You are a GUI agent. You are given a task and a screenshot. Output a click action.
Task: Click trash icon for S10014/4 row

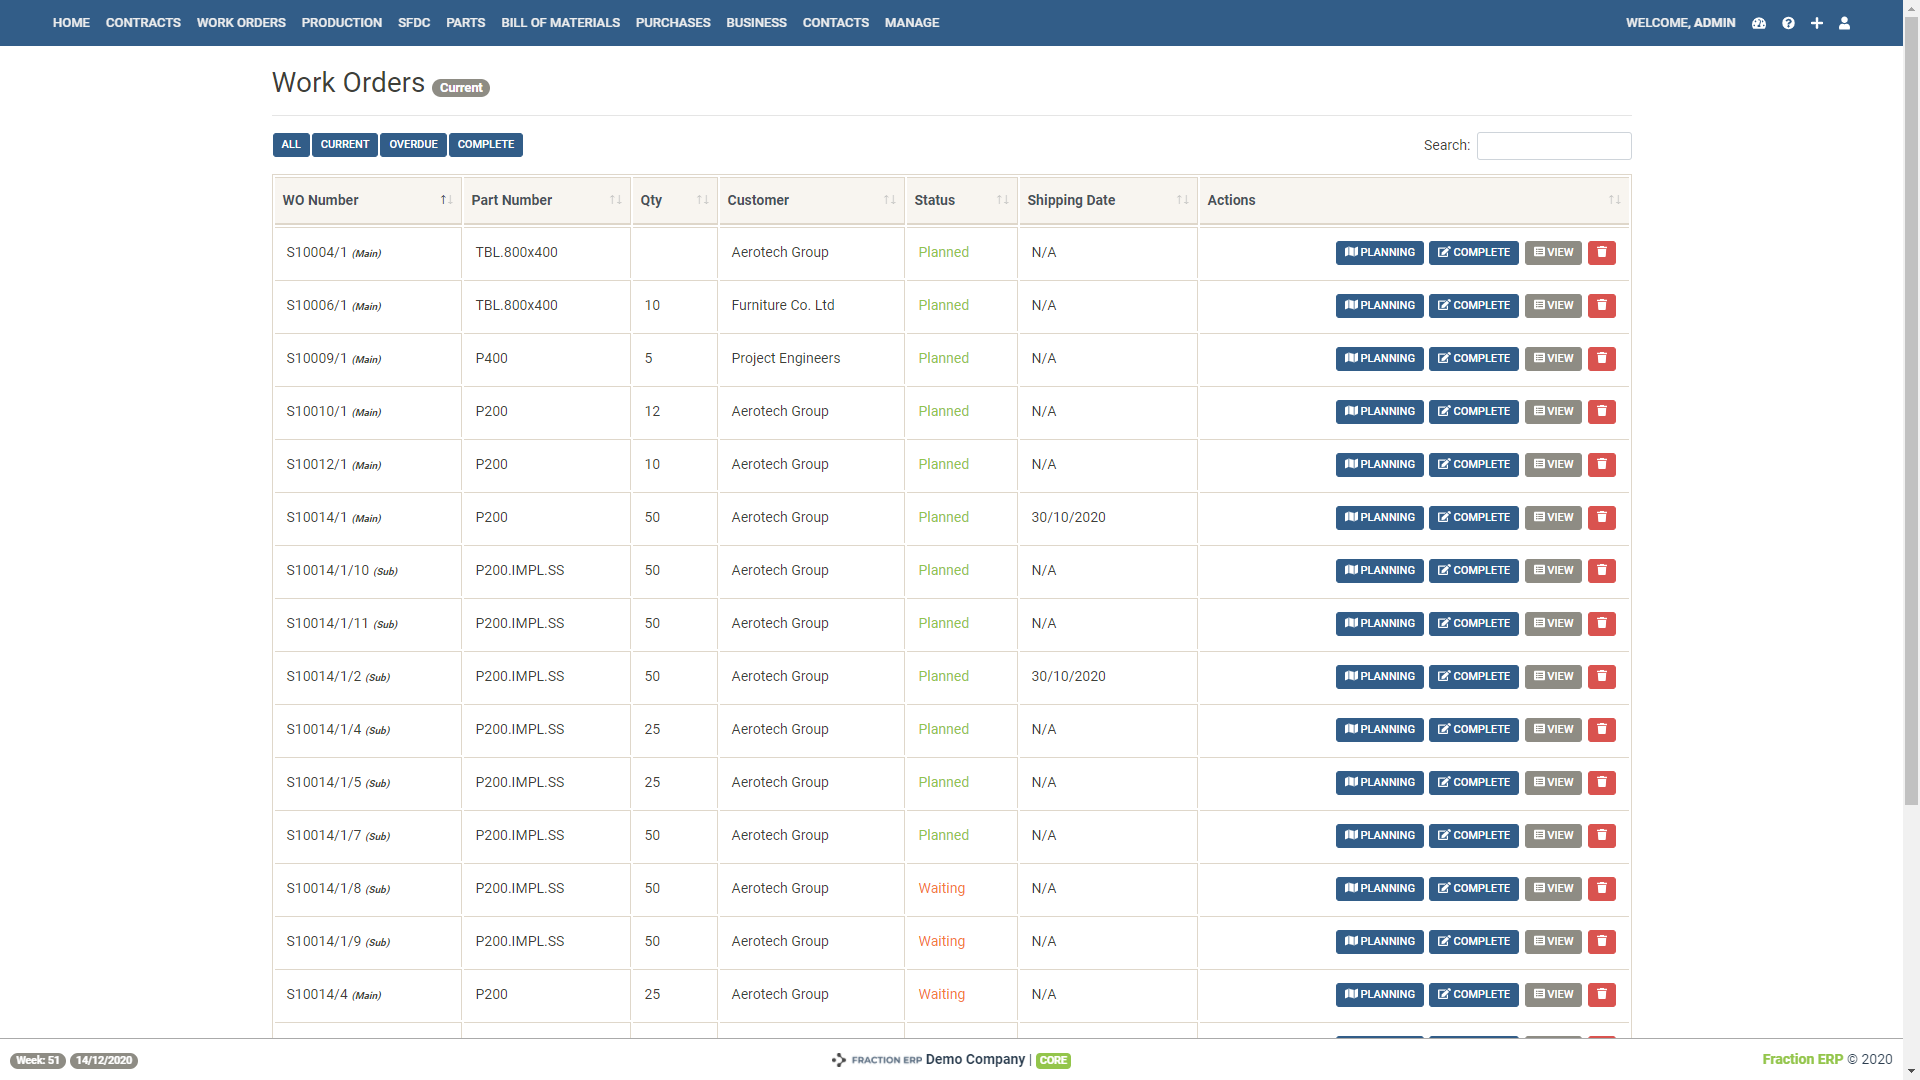pos(1602,995)
